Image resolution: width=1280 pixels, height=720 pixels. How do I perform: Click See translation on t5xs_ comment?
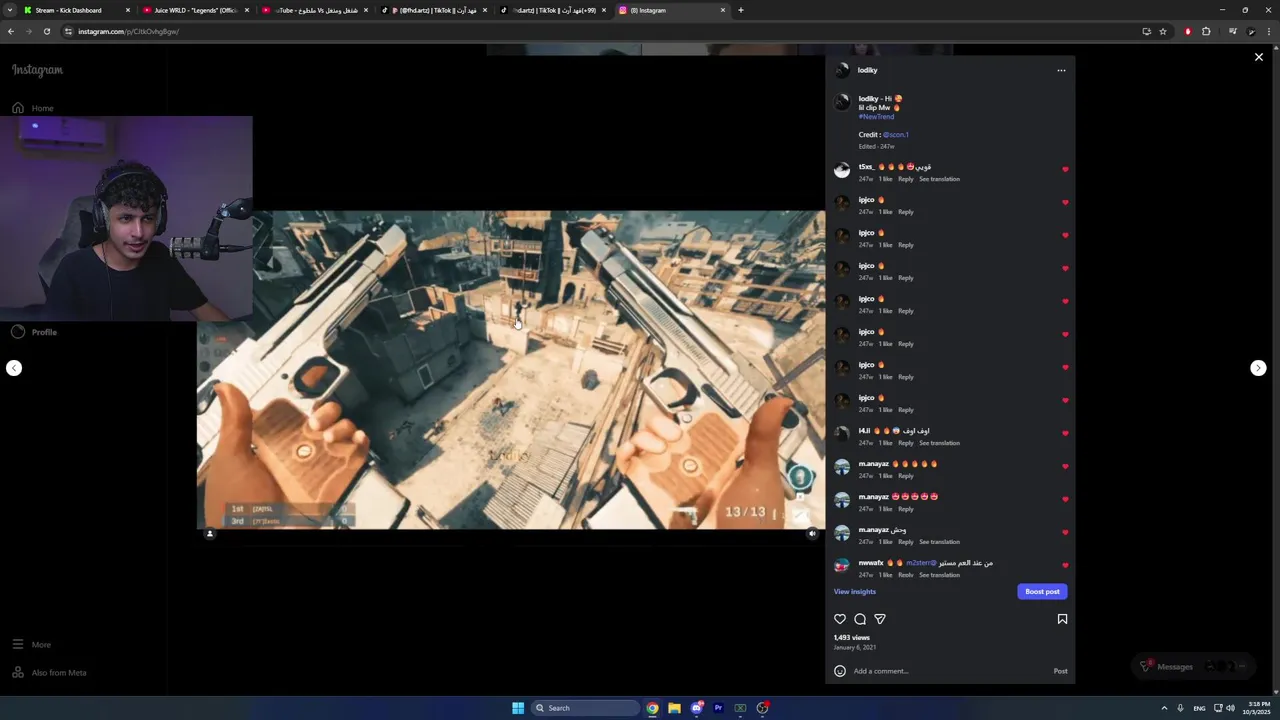point(939,179)
